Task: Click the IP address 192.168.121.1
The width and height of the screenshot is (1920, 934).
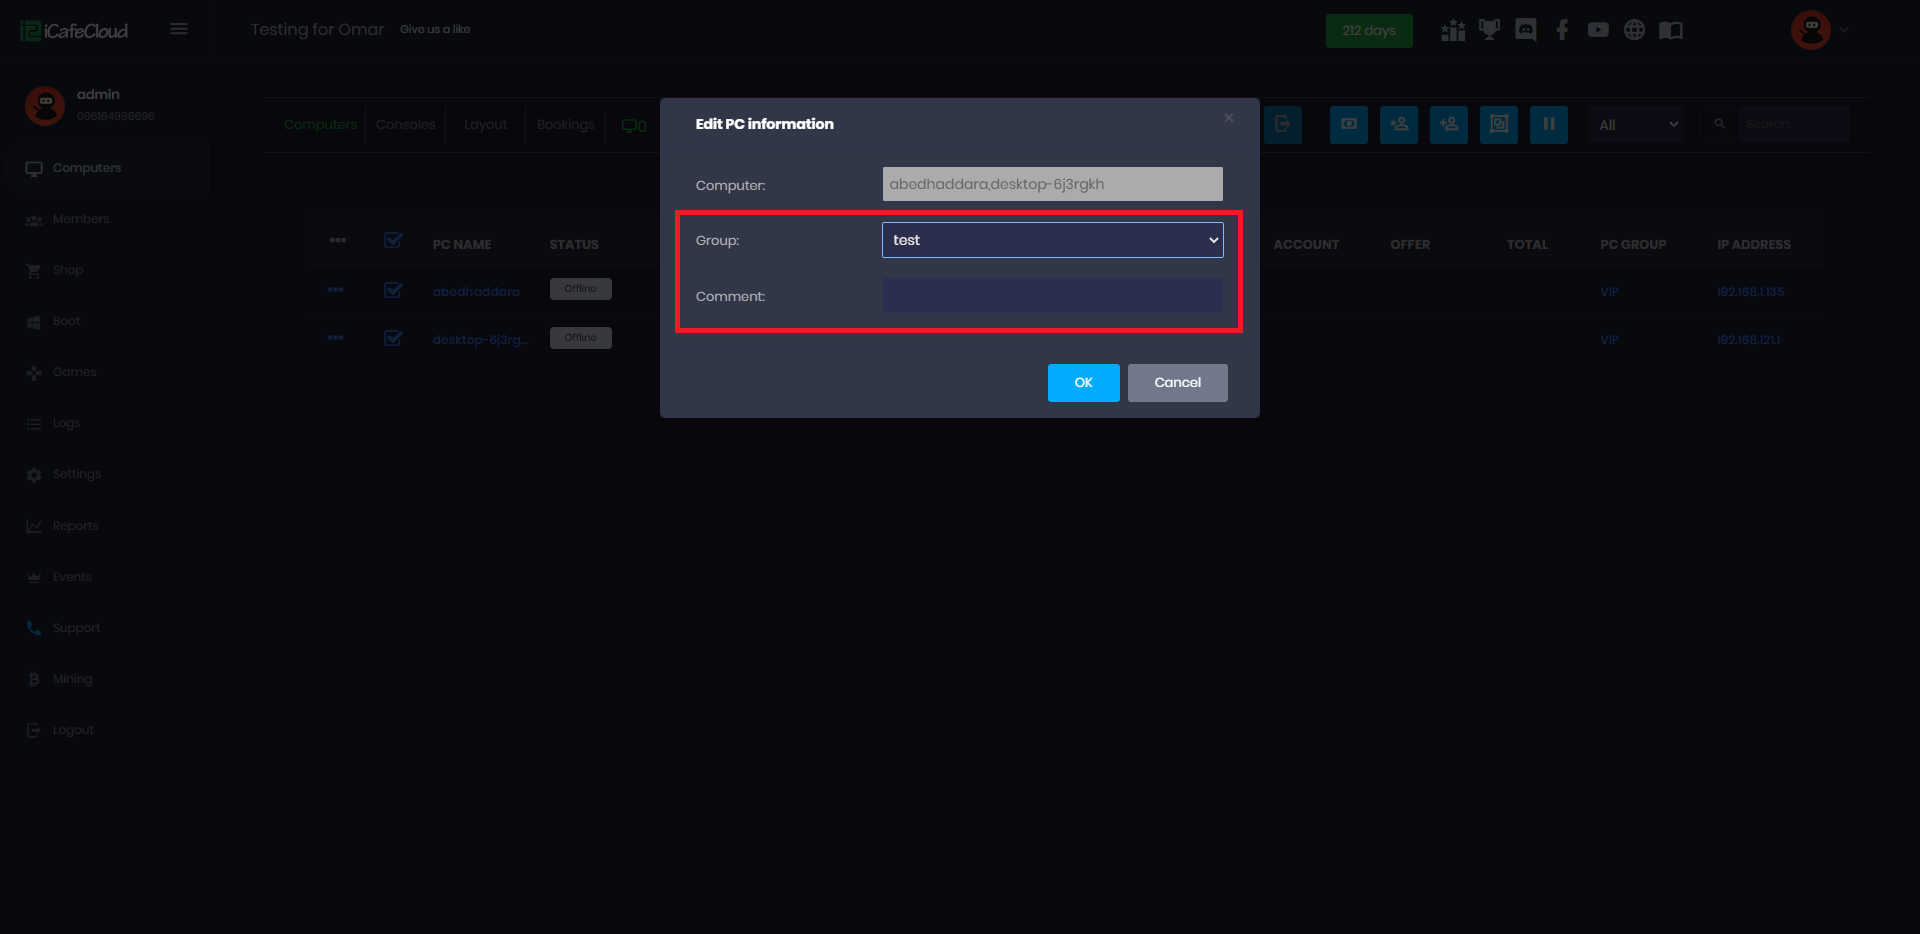Action: (x=1748, y=340)
